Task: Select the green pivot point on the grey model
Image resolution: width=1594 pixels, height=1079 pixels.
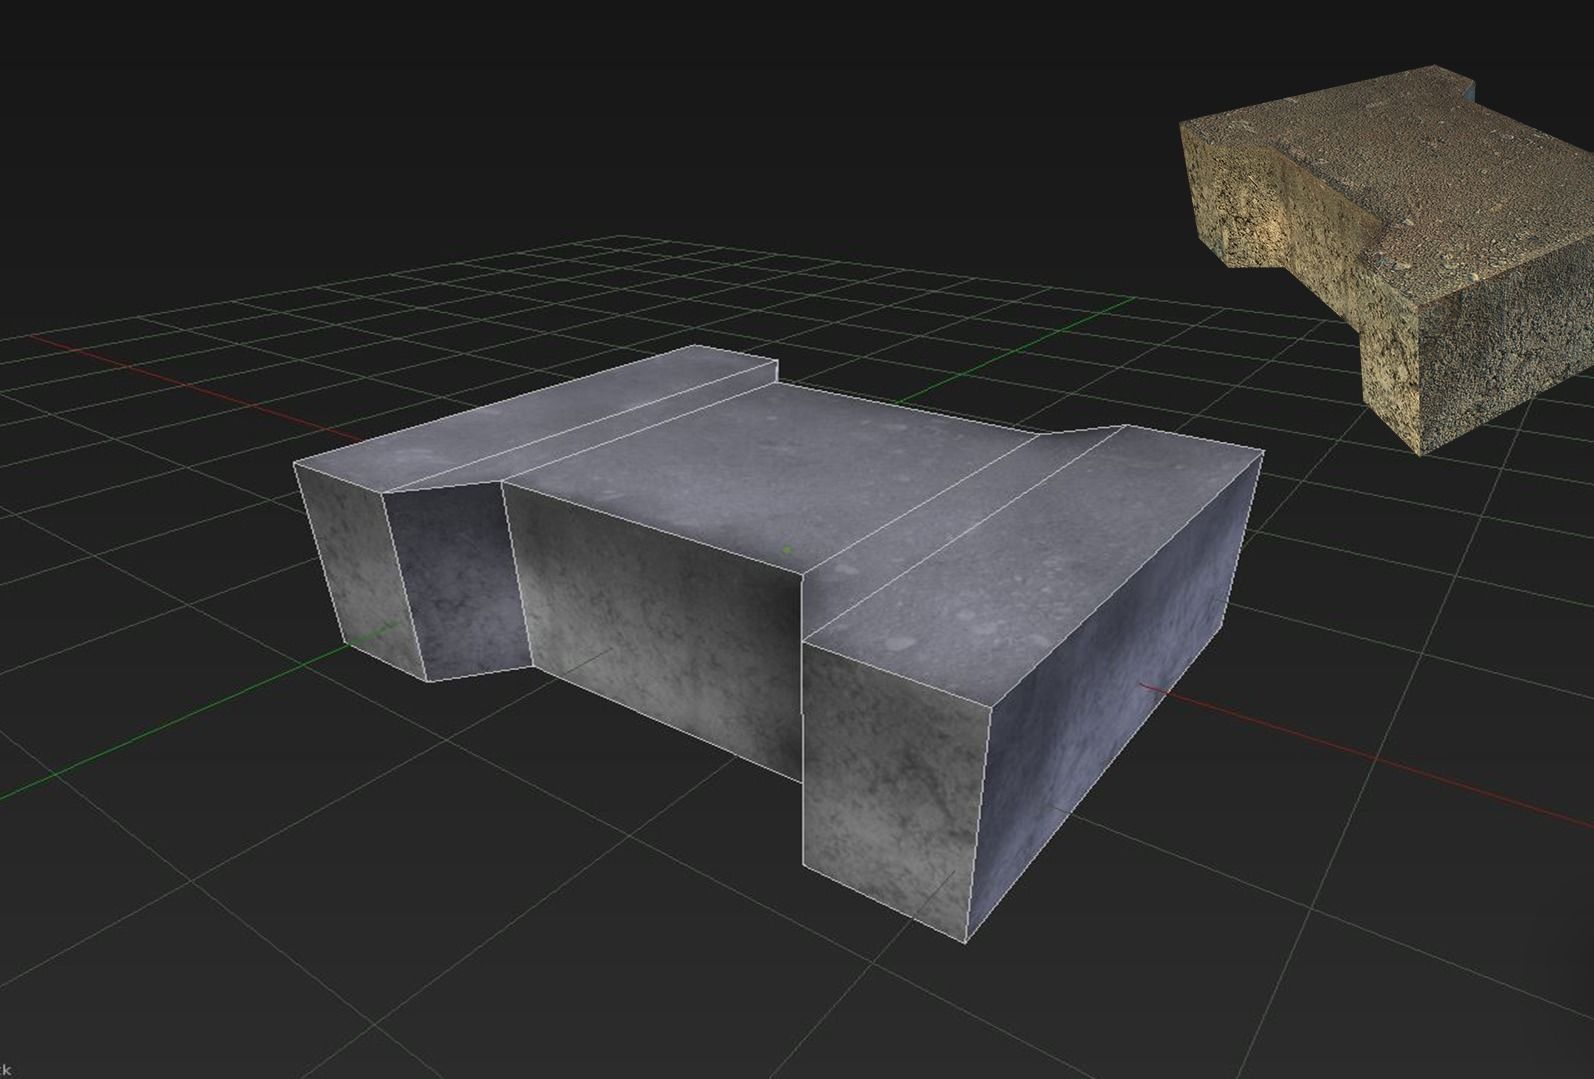Action: (788, 549)
